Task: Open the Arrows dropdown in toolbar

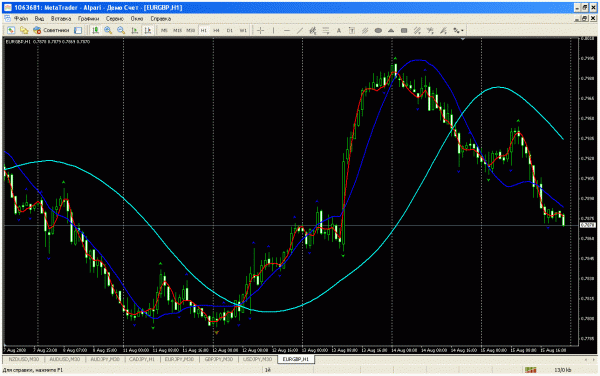Action: tap(458, 30)
